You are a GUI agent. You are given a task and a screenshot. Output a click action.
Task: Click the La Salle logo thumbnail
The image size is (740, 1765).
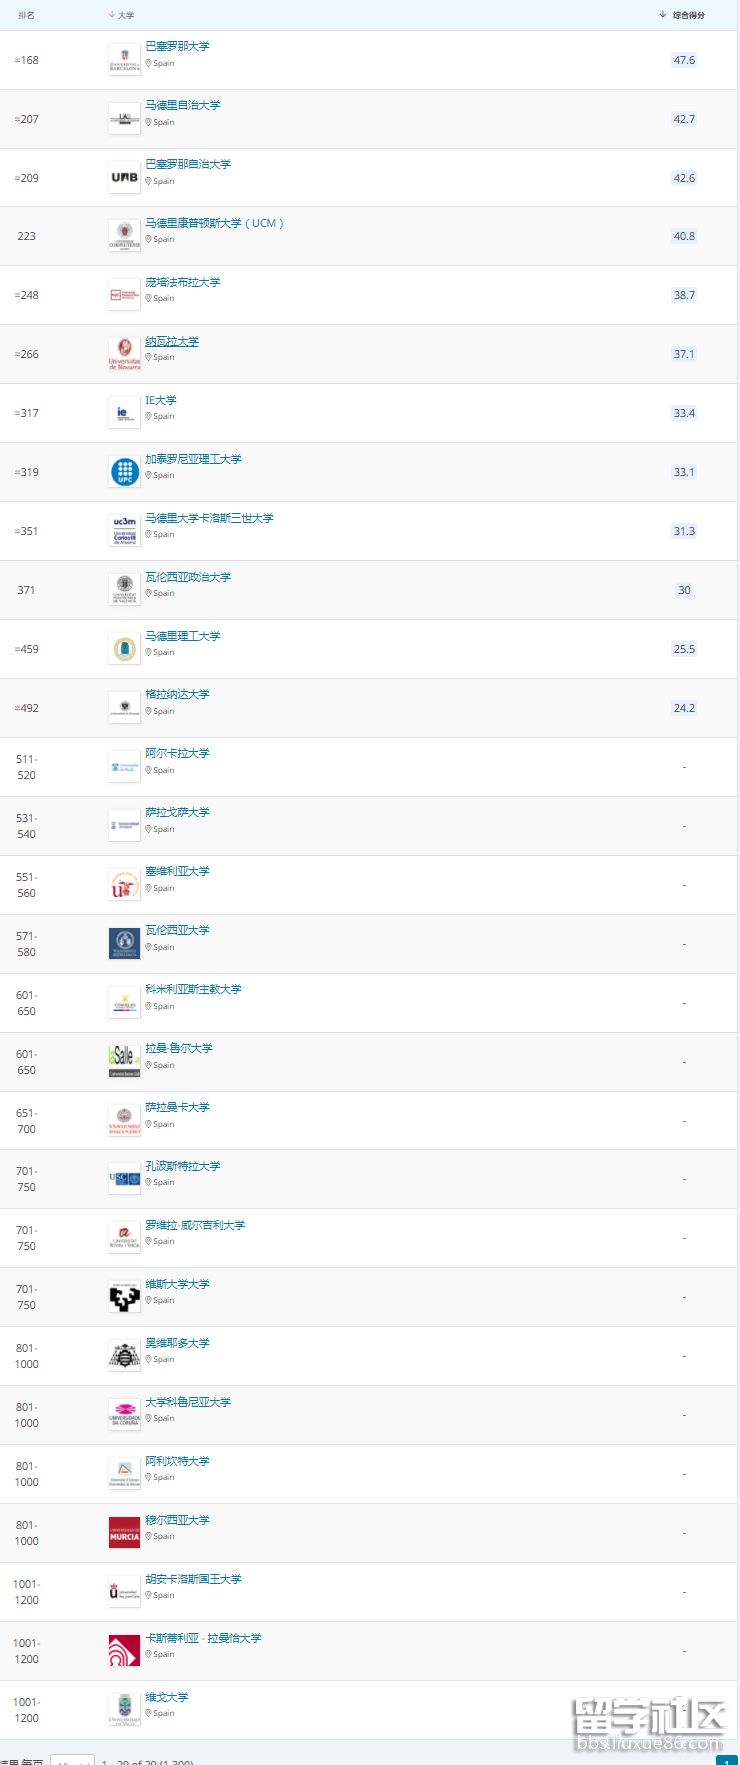124,1061
